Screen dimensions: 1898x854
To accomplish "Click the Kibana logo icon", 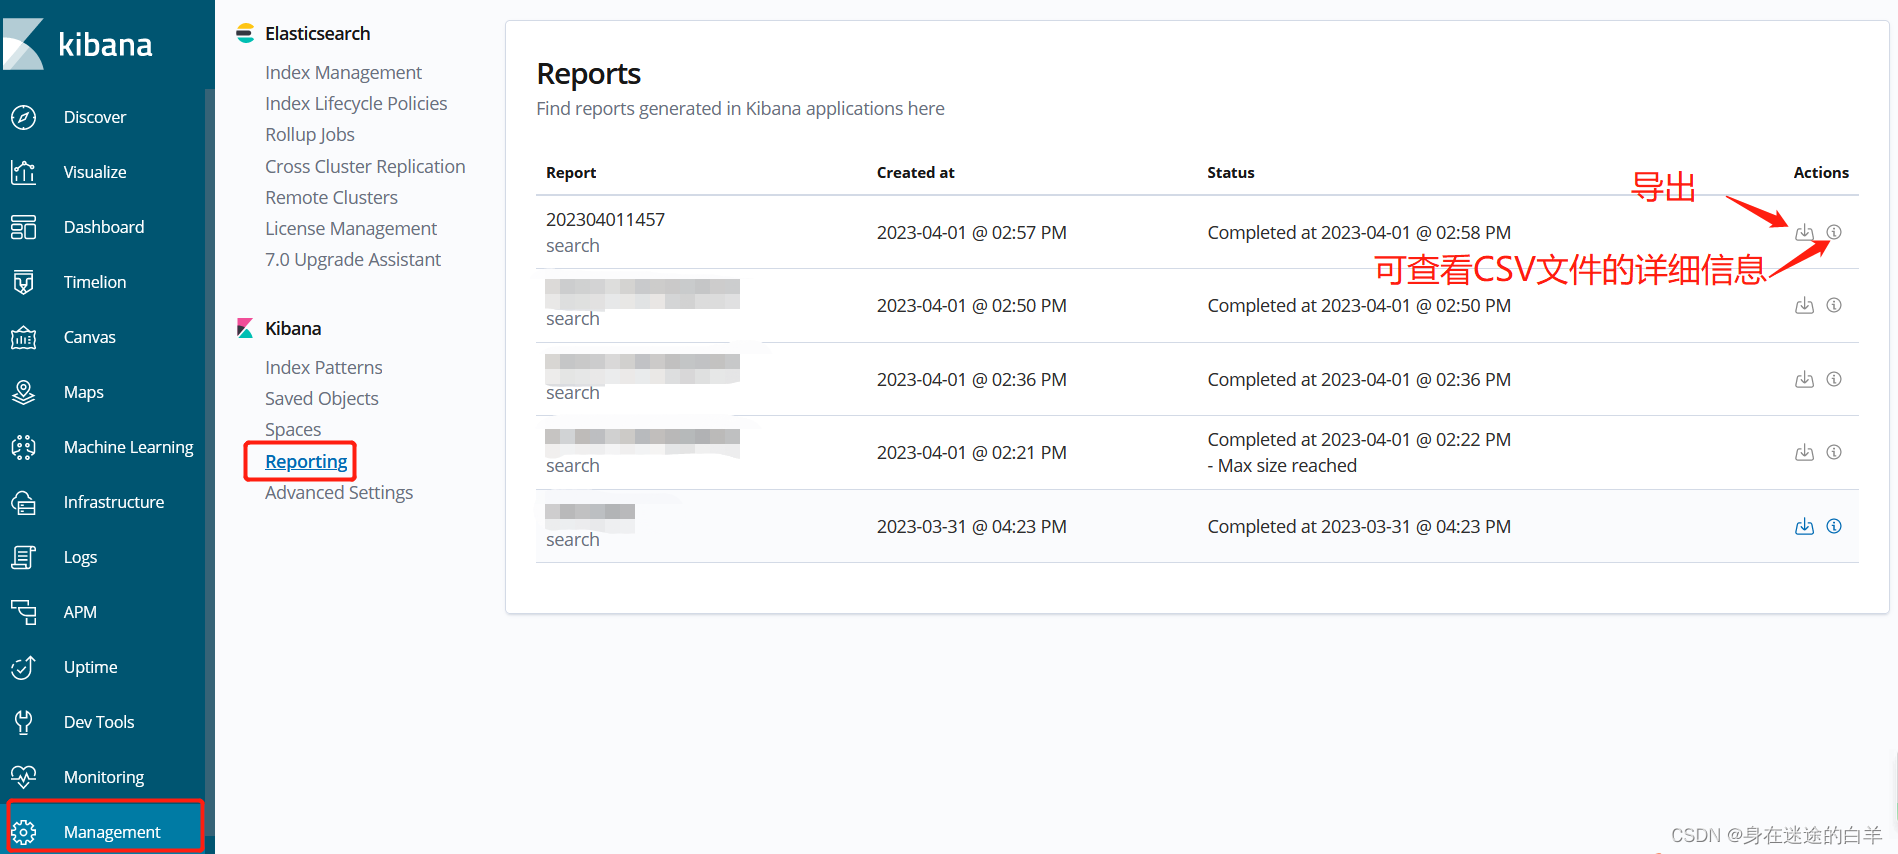I will 23,44.
